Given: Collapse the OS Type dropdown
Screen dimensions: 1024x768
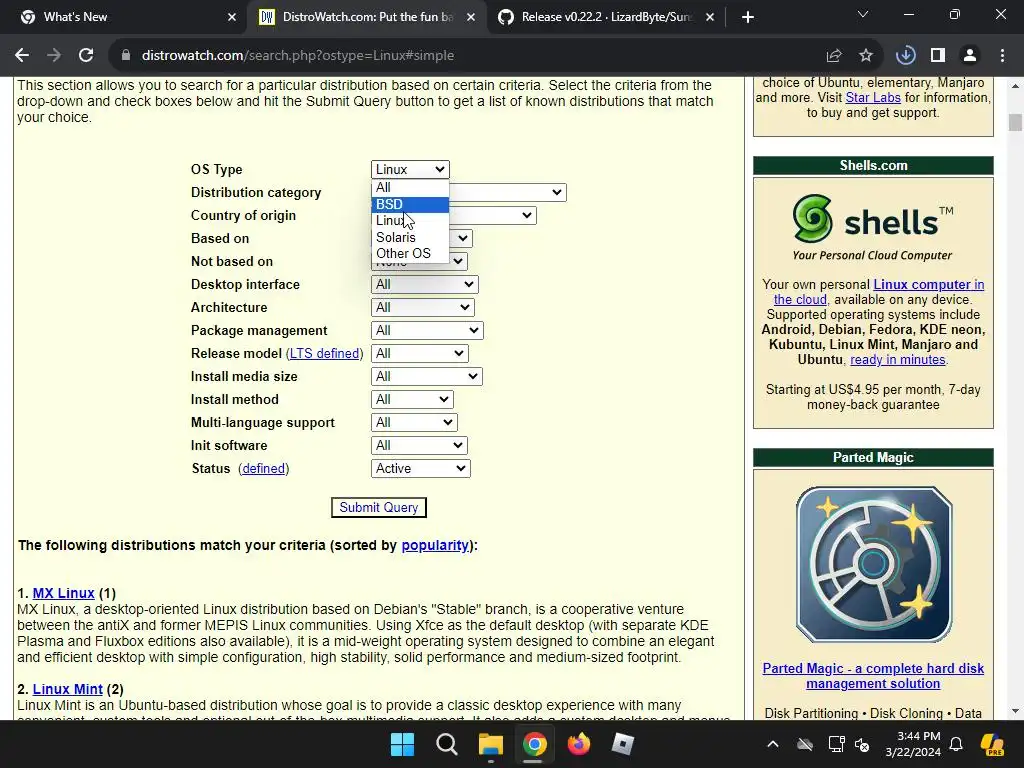Looking at the screenshot, I should click(410, 169).
